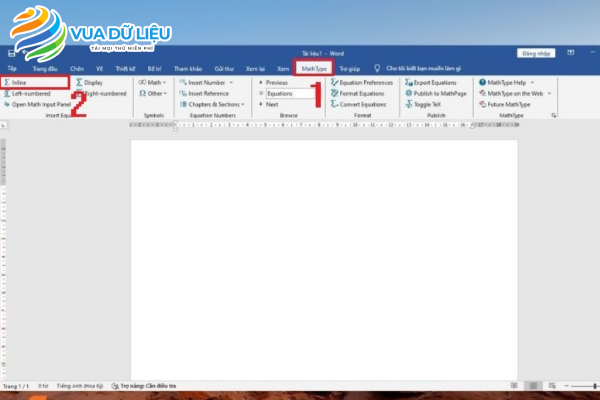
Task: Switch to the MathType ribbon tab
Action: click(x=314, y=68)
